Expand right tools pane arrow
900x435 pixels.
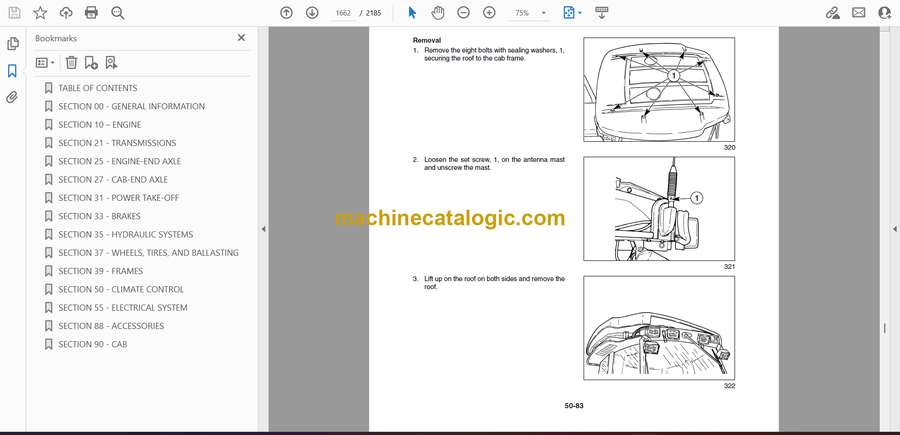(894, 229)
